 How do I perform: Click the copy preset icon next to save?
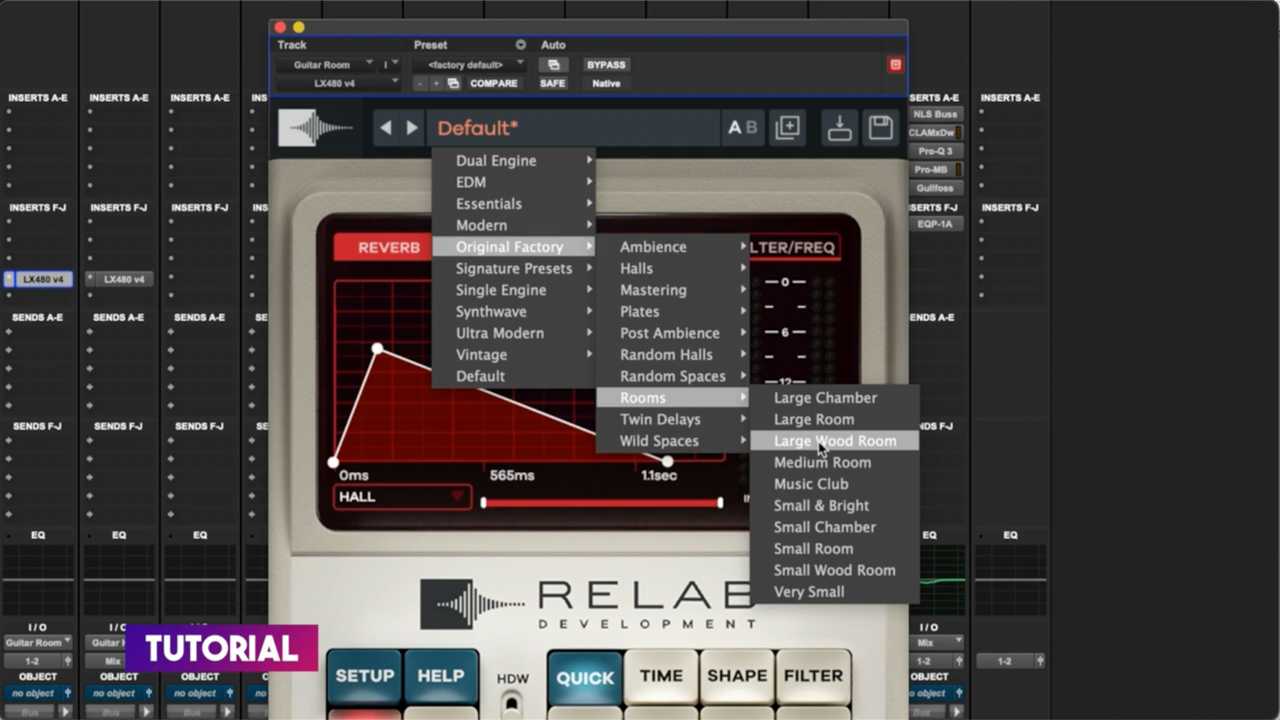click(788, 127)
